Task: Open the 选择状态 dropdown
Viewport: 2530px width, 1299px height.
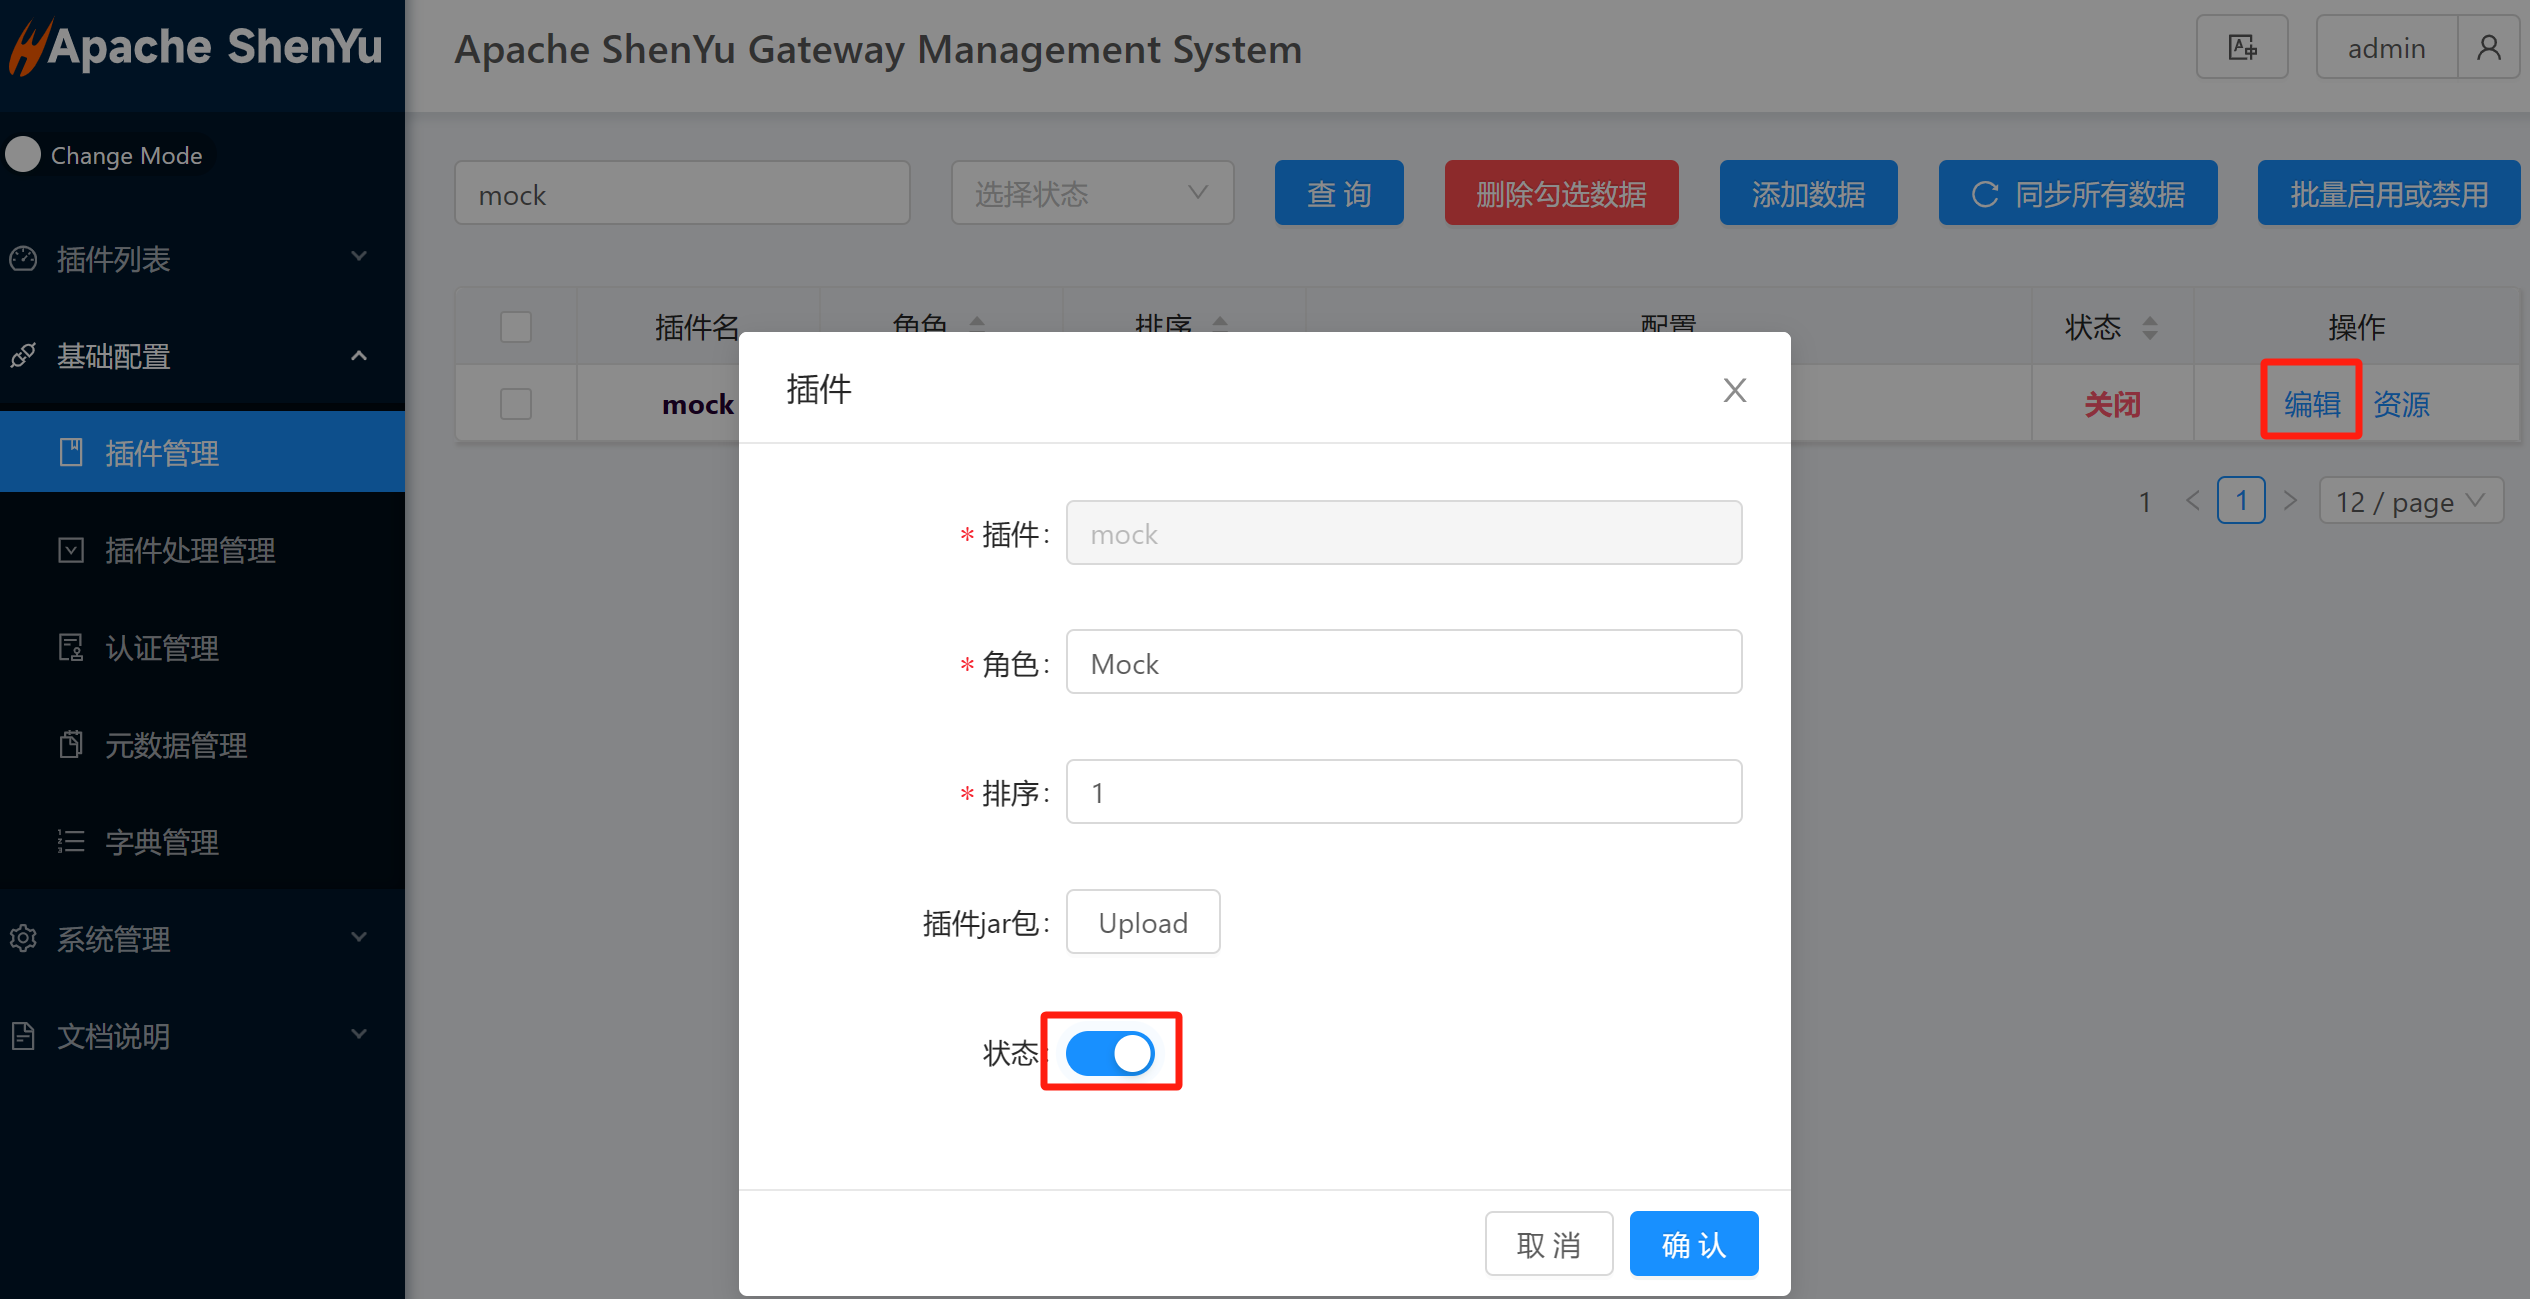Action: [x=1092, y=193]
